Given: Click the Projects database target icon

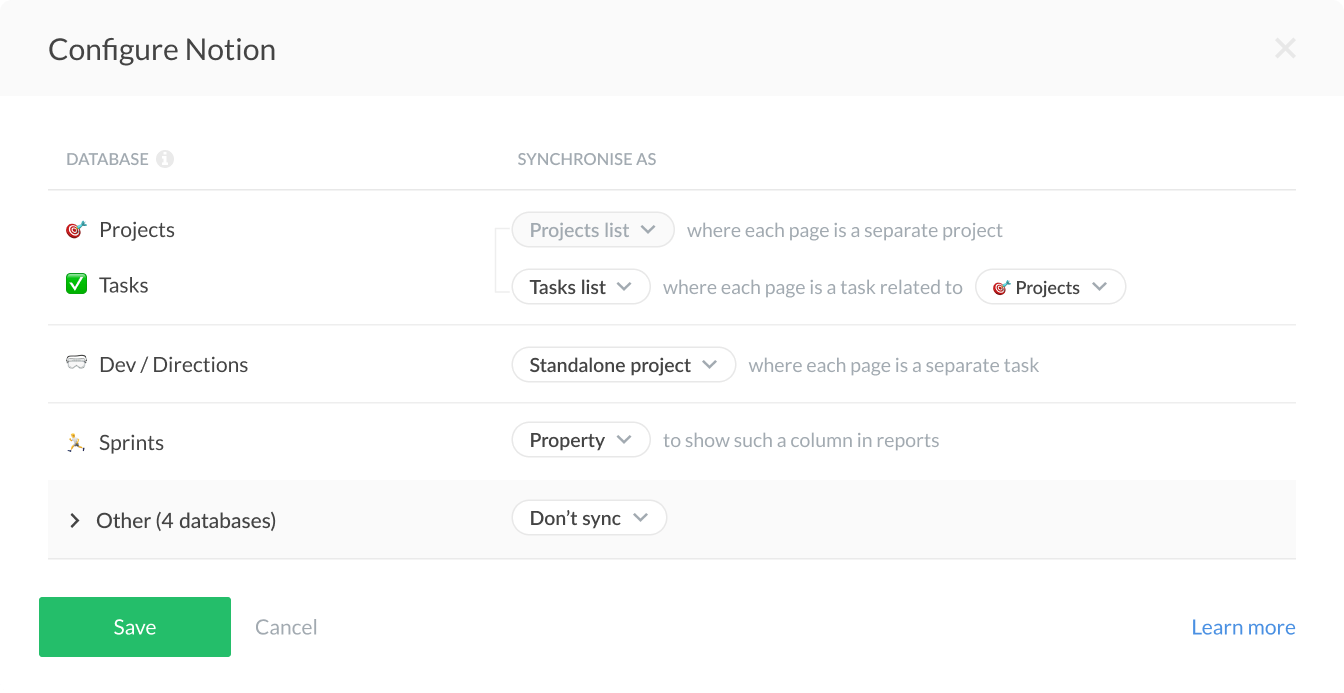Looking at the screenshot, I should click(75, 229).
